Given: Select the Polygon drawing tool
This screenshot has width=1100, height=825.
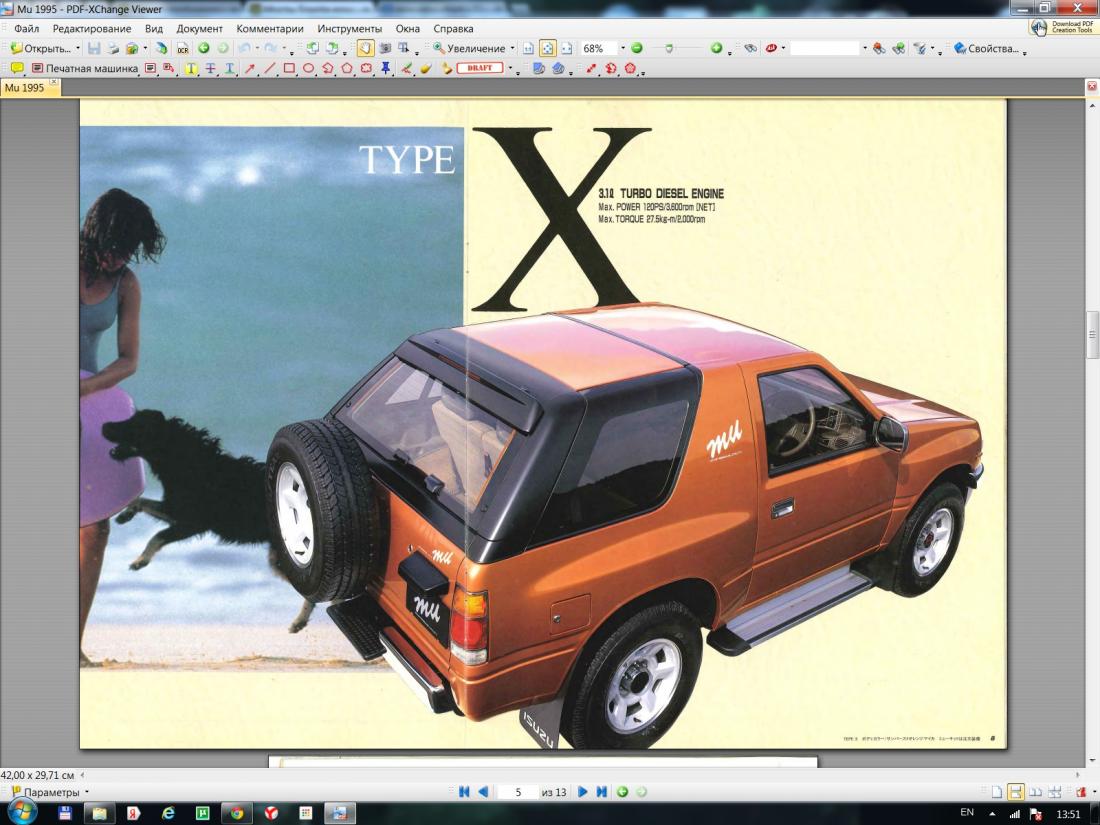Looking at the screenshot, I should [347, 68].
